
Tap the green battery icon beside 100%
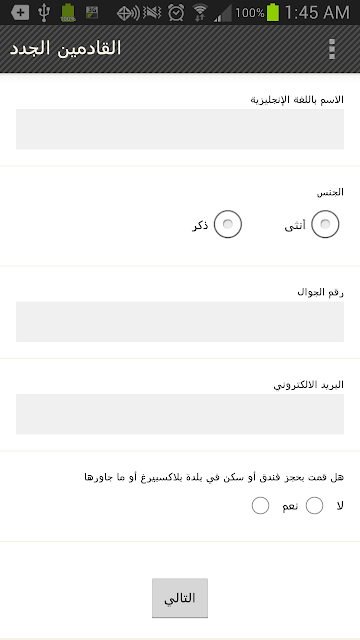pos(273,12)
